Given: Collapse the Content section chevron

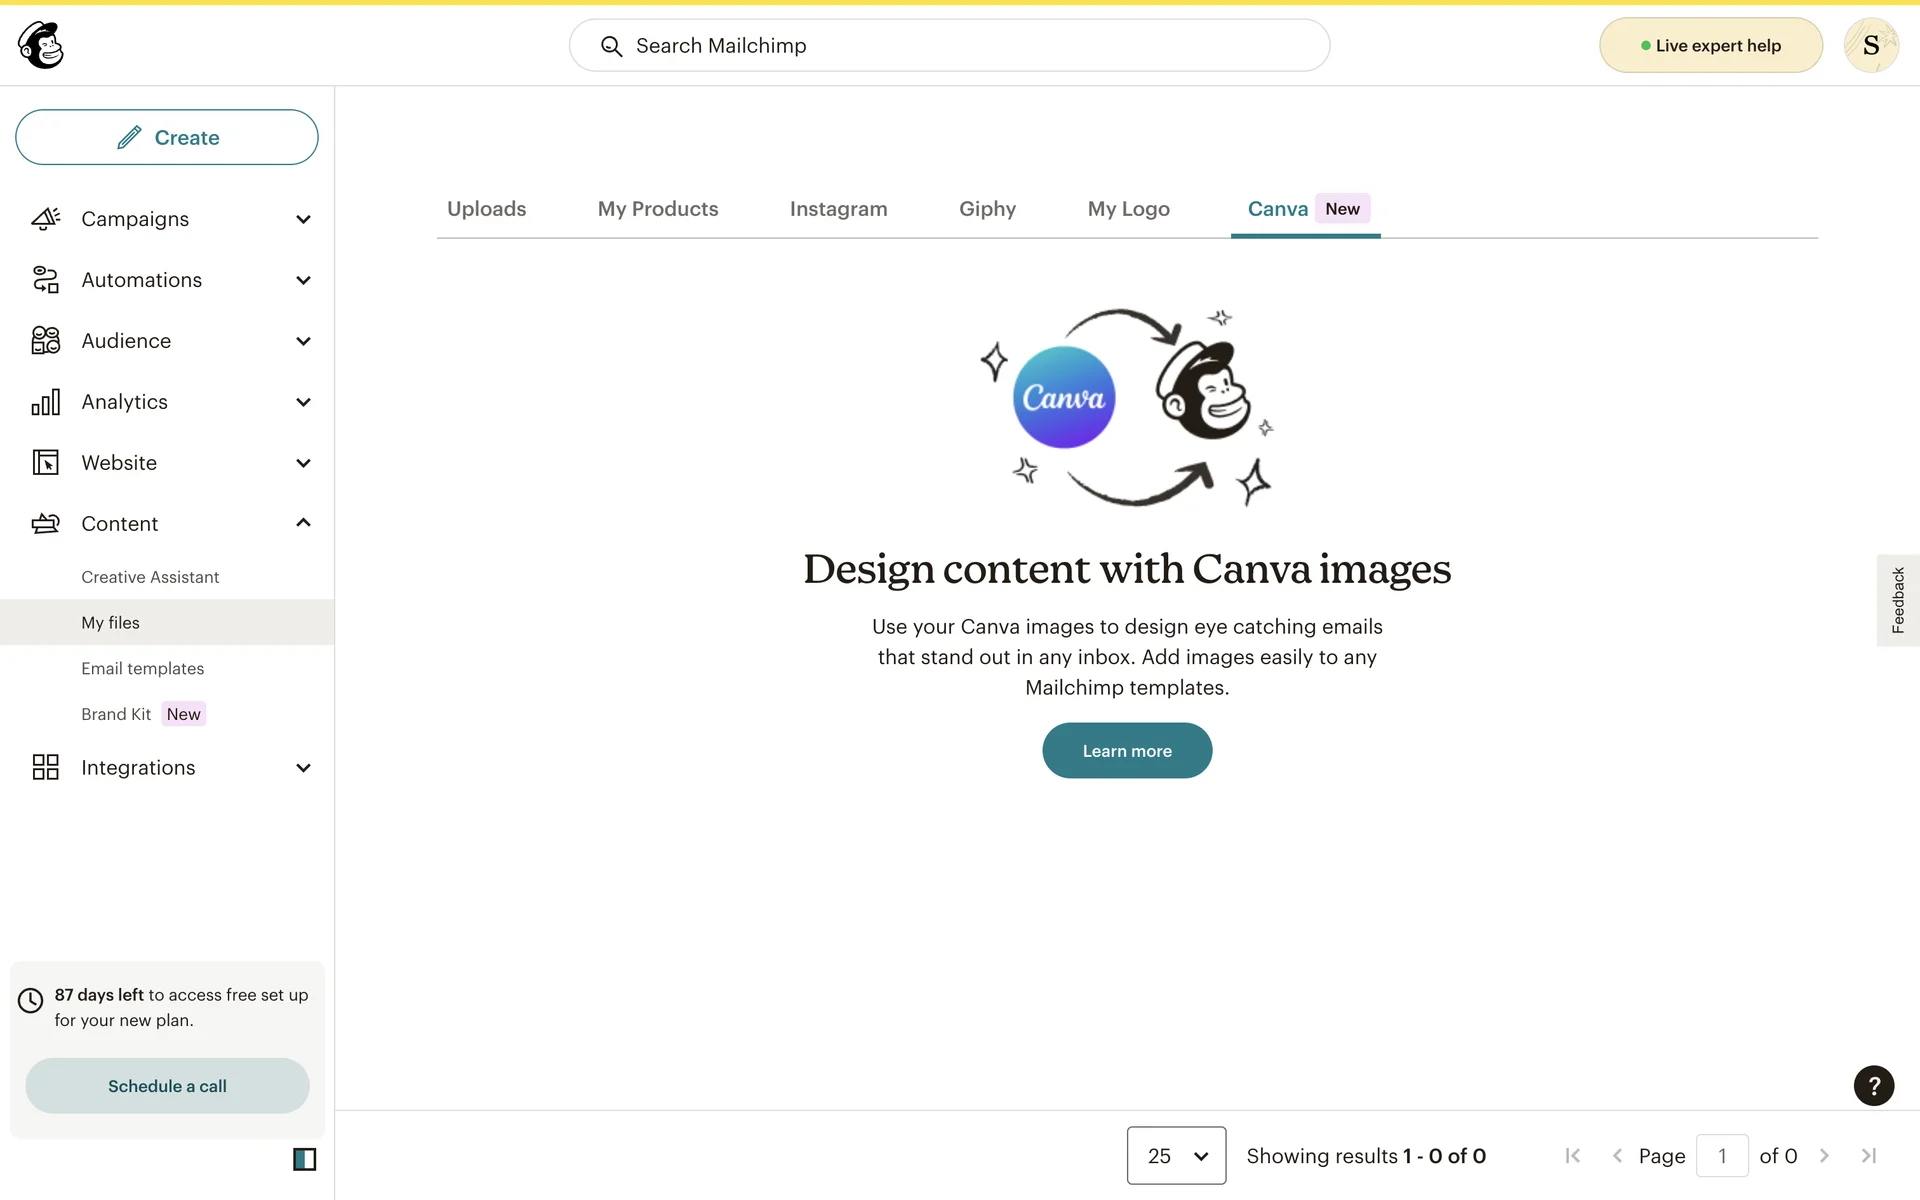Looking at the screenshot, I should tap(303, 523).
